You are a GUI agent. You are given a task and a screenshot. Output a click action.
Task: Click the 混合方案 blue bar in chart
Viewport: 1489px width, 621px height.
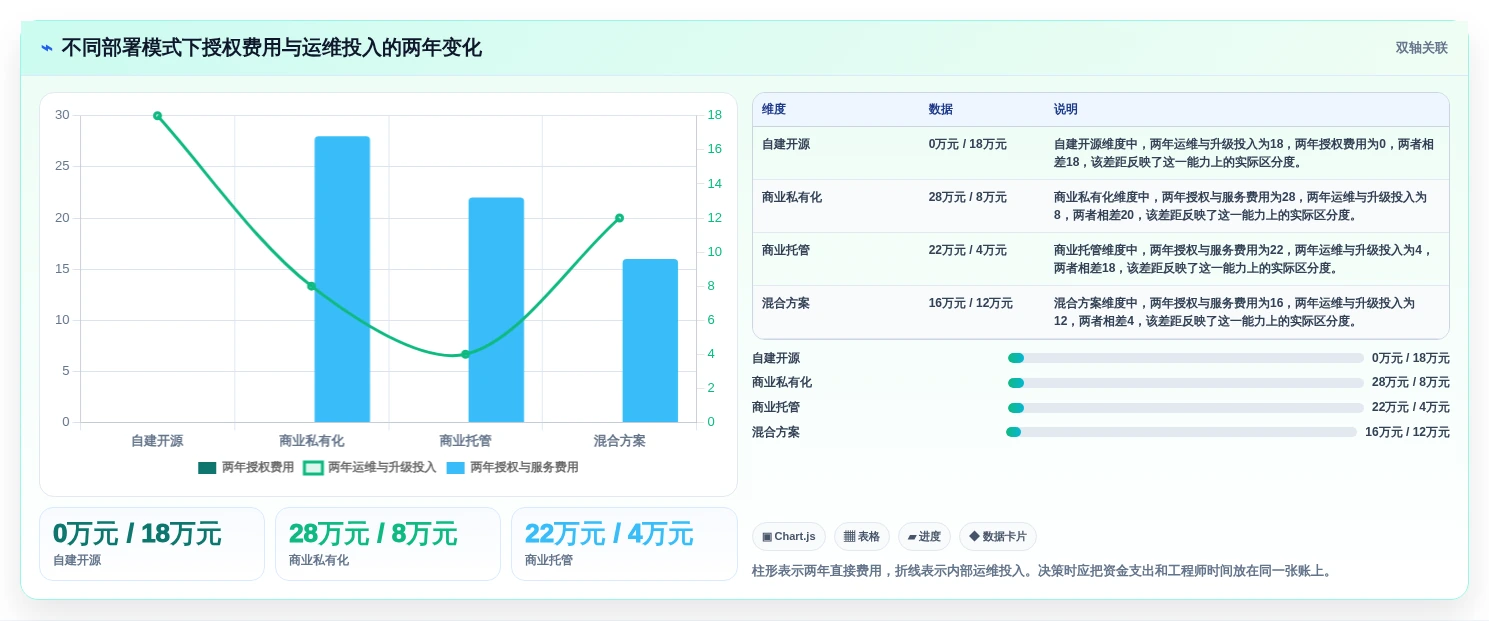tap(650, 341)
